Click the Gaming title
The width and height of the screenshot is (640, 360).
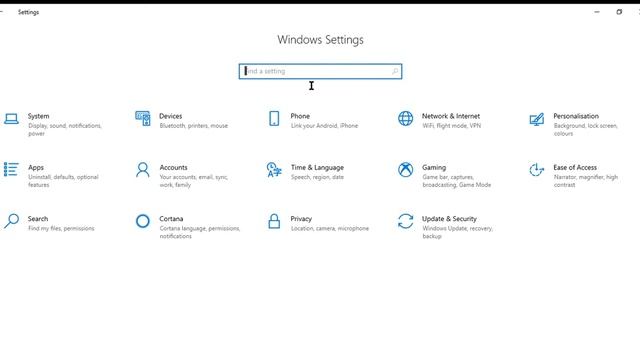(434, 167)
